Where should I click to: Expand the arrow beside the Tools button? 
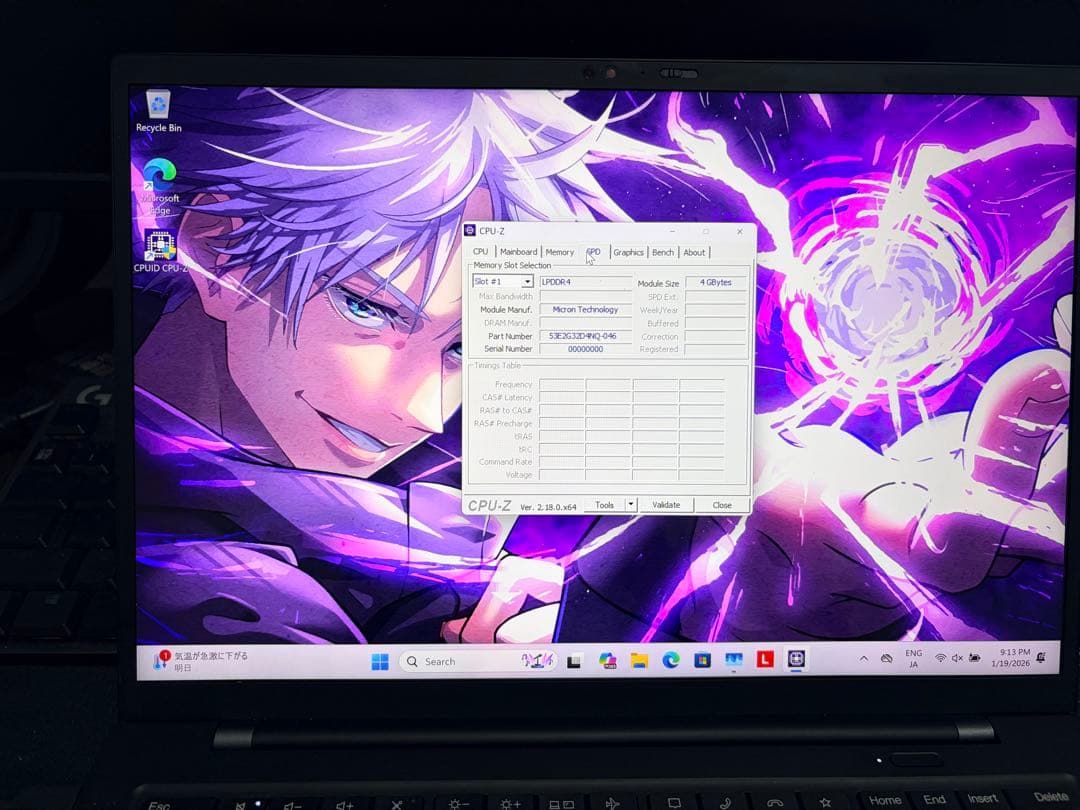pyautogui.click(x=633, y=505)
